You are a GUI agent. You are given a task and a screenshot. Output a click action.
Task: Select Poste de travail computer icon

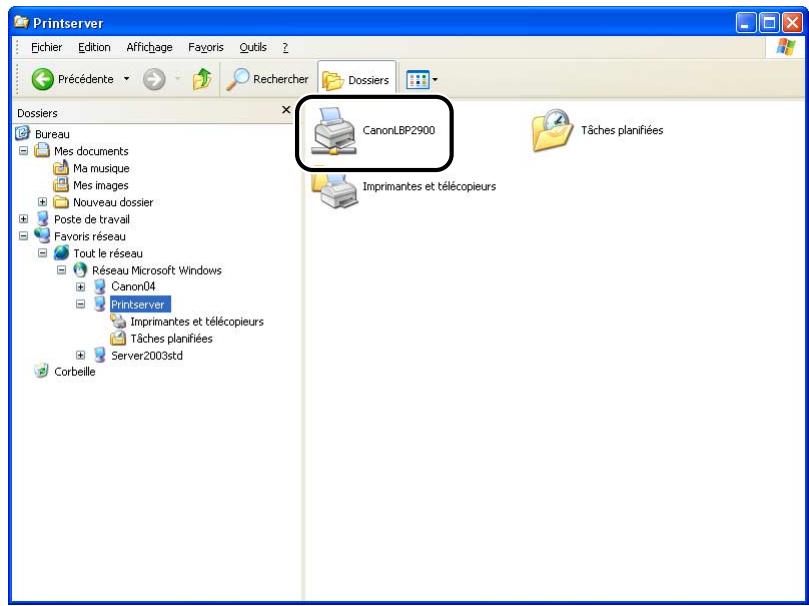42,219
